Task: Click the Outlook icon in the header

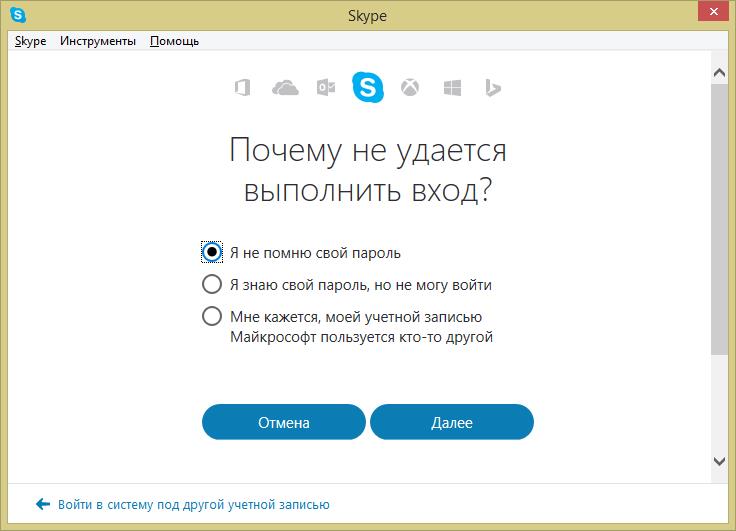Action: pos(326,89)
